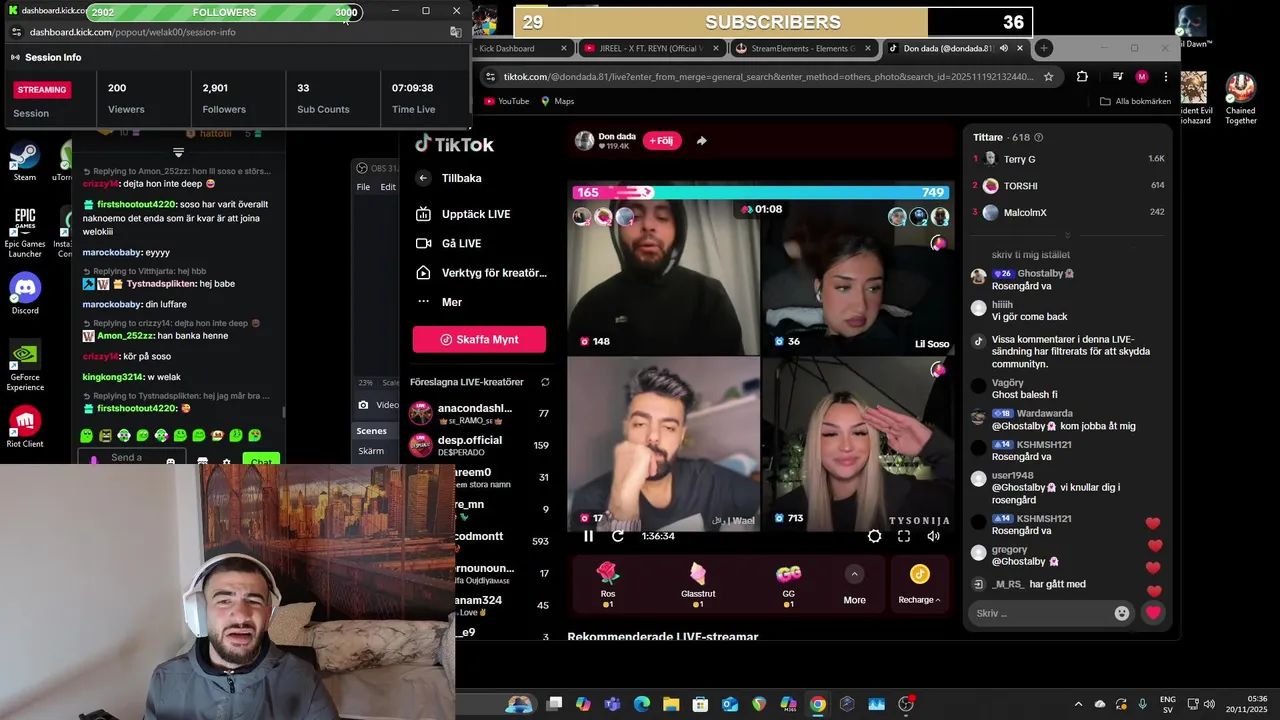Image resolution: width=1280 pixels, height=720 pixels.
Task: Open the Mer option in TikTok sidebar
Action: [438, 302]
